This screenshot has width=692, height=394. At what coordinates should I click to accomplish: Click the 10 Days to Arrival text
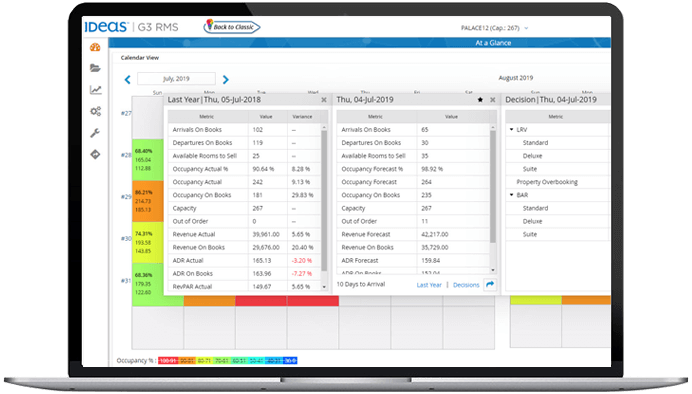click(x=361, y=284)
